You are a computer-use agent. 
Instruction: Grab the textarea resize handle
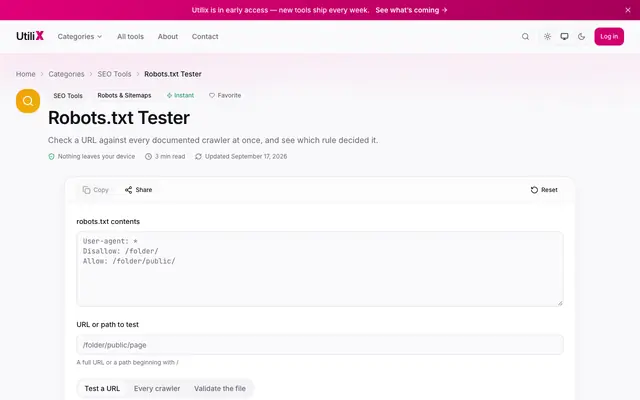[x=560, y=303]
